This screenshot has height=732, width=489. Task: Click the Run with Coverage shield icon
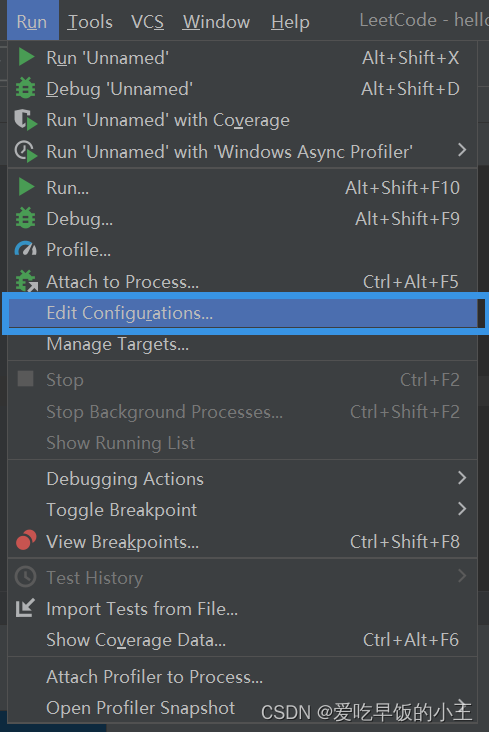tap(26, 120)
